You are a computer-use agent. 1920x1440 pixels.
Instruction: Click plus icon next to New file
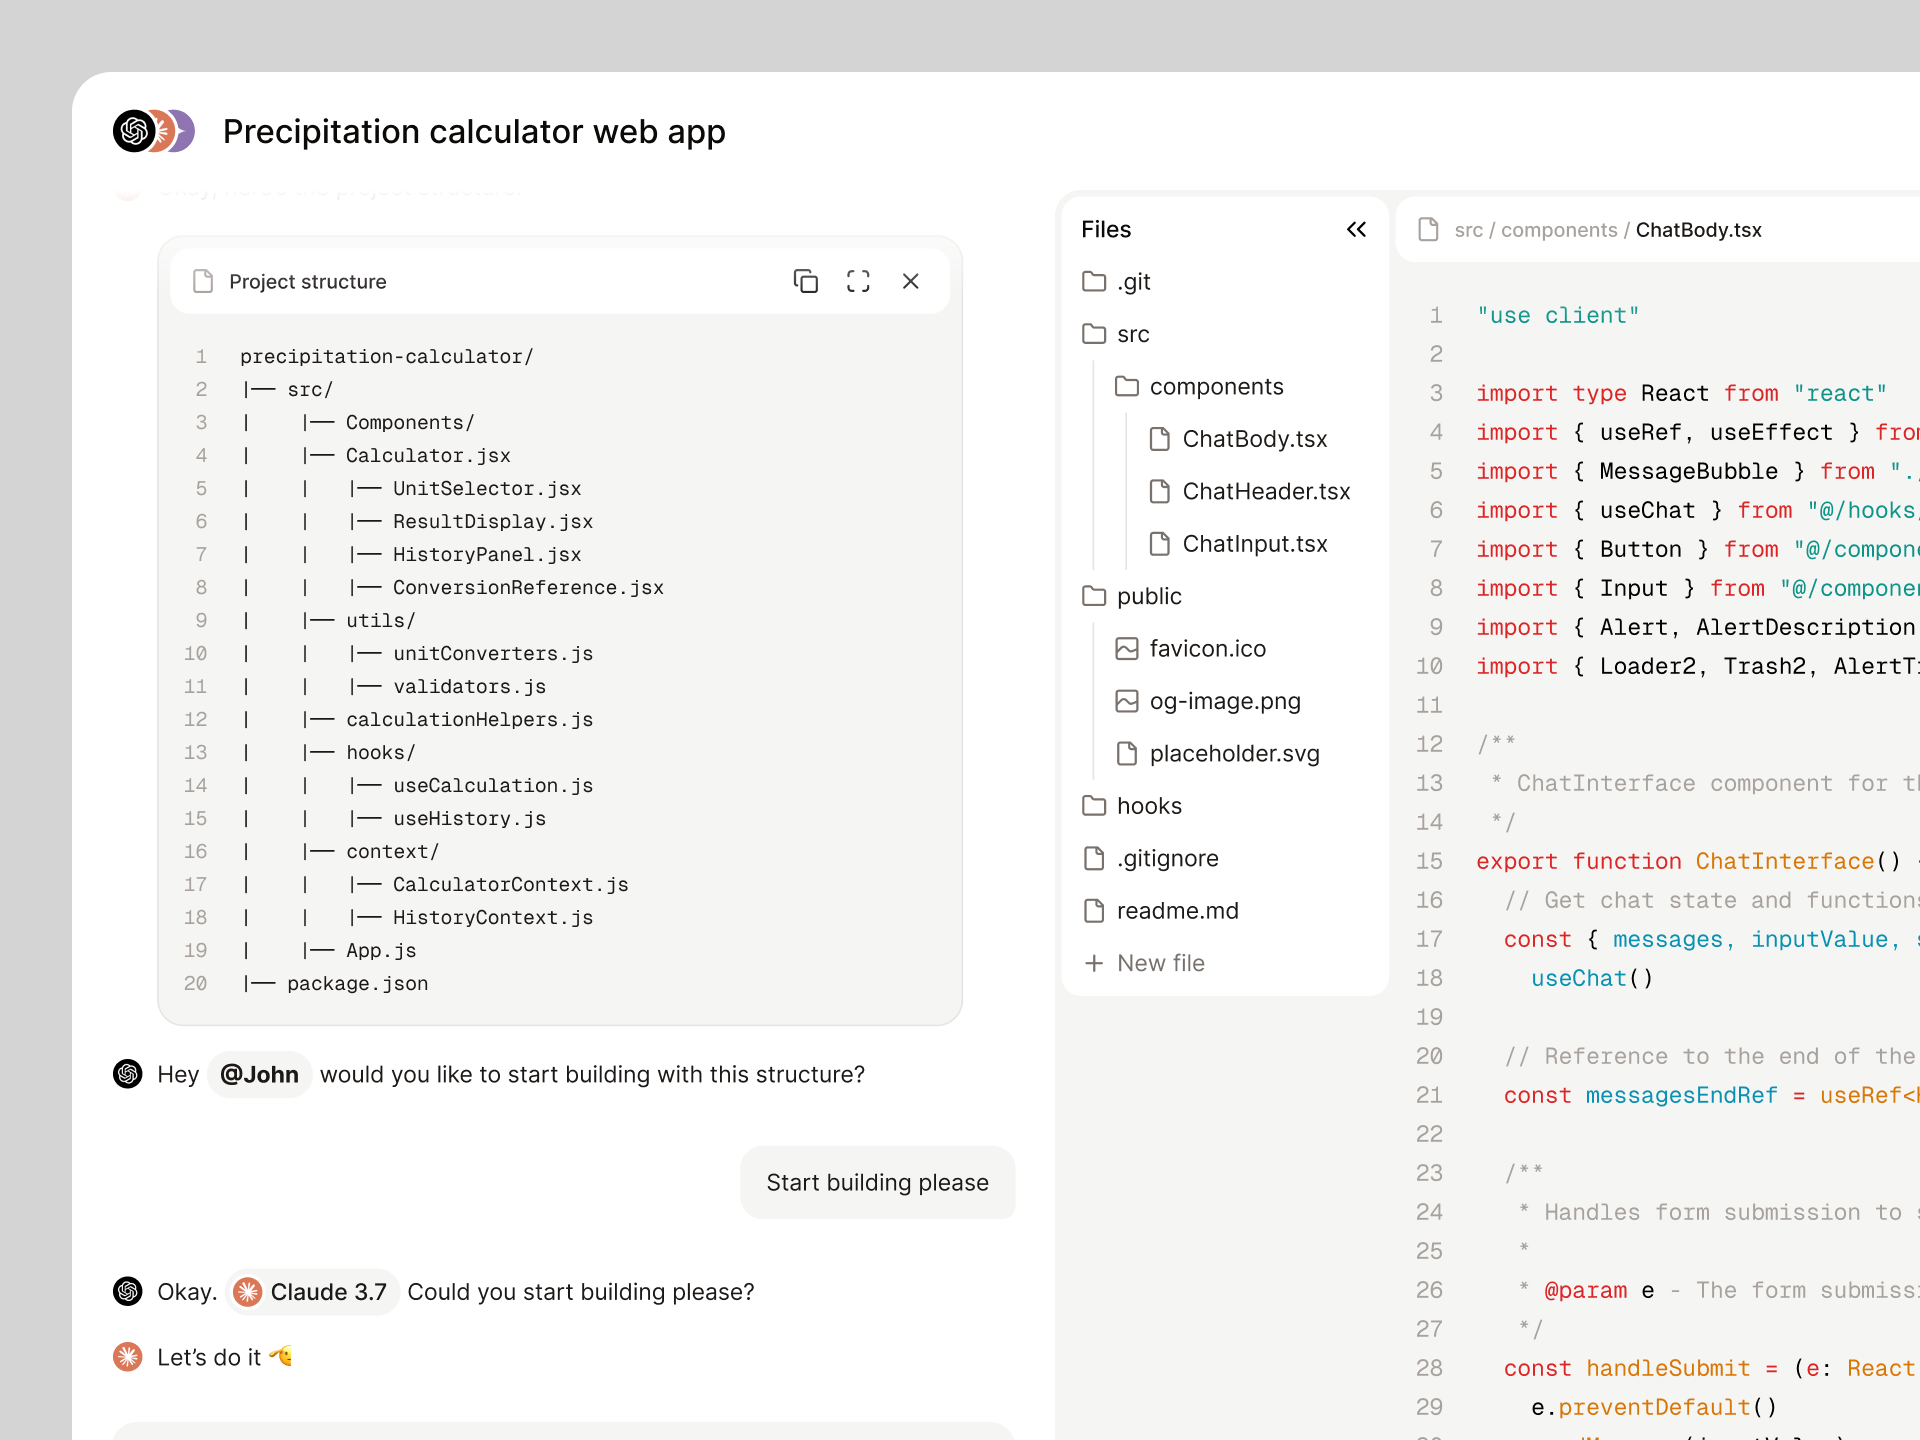coord(1094,963)
